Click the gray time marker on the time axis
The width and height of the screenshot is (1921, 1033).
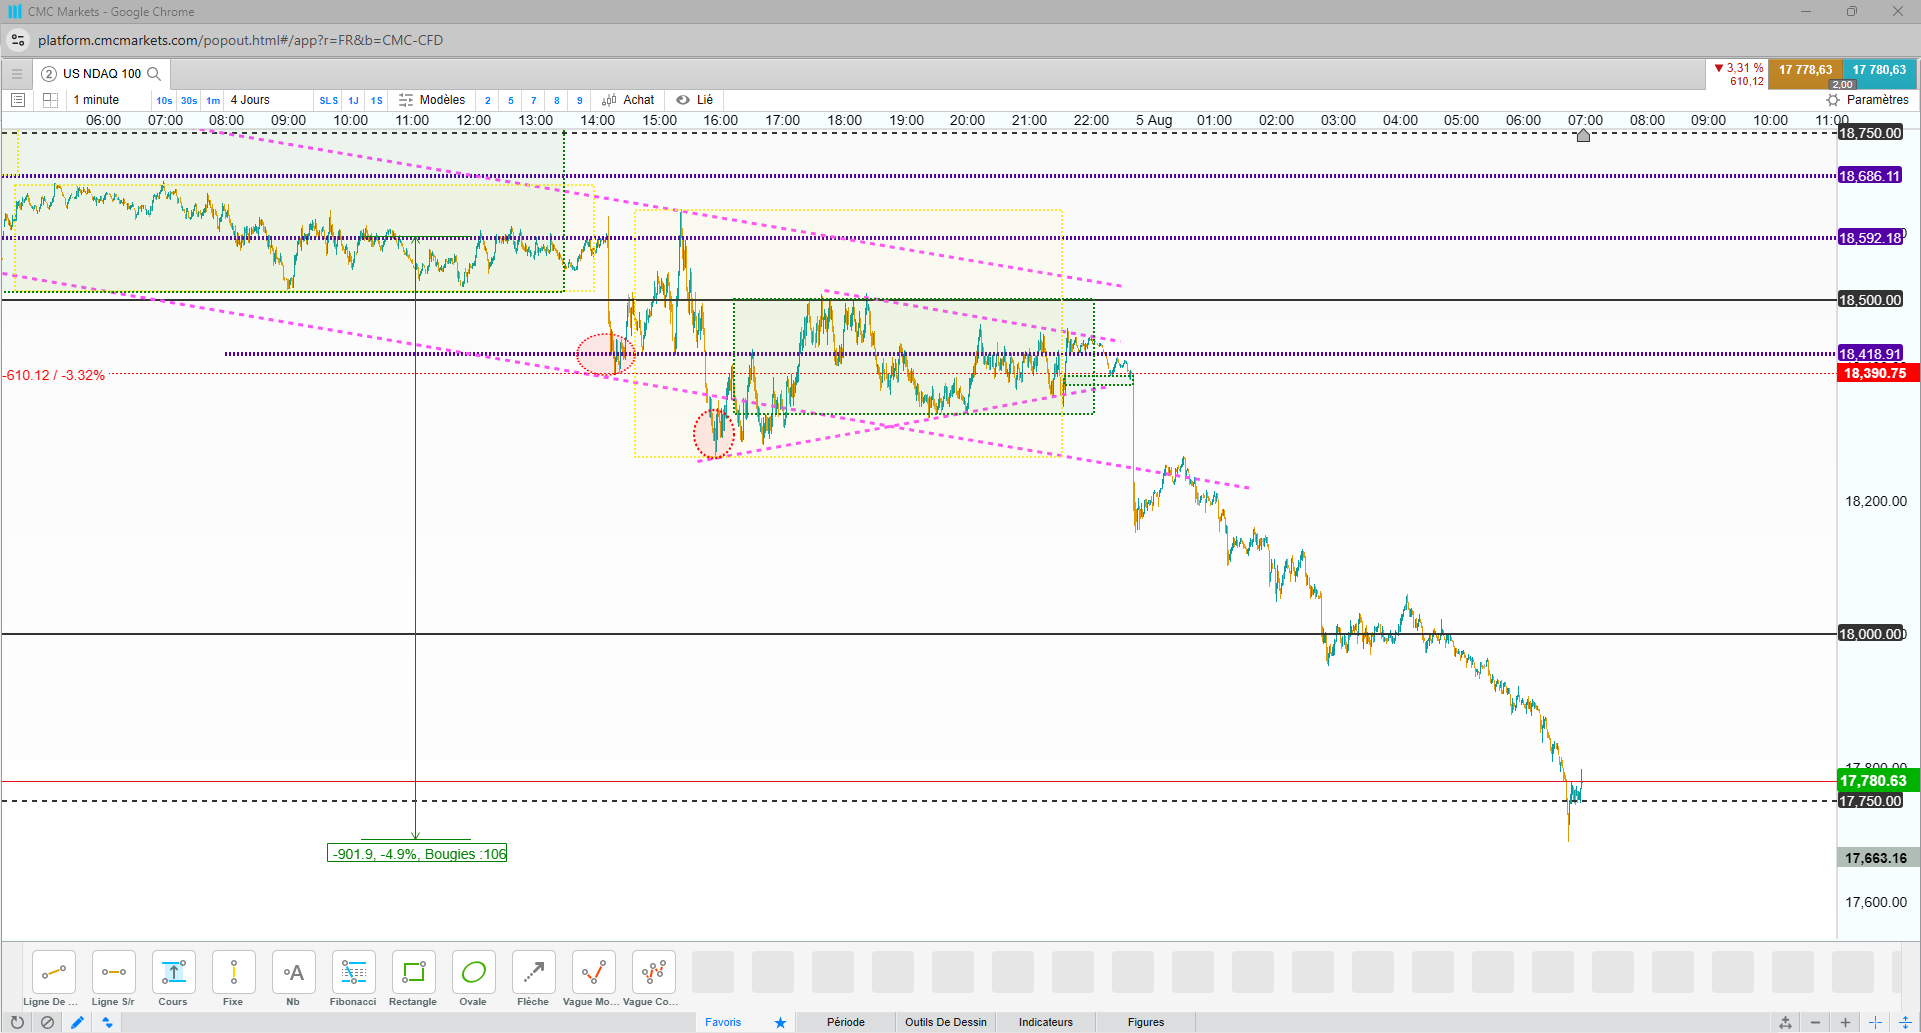(x=1583, y=135)
